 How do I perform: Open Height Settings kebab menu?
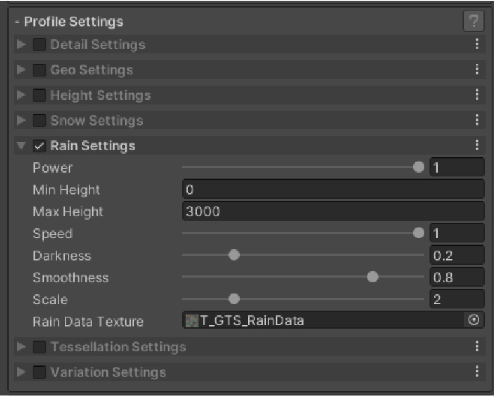click(477, 95)
